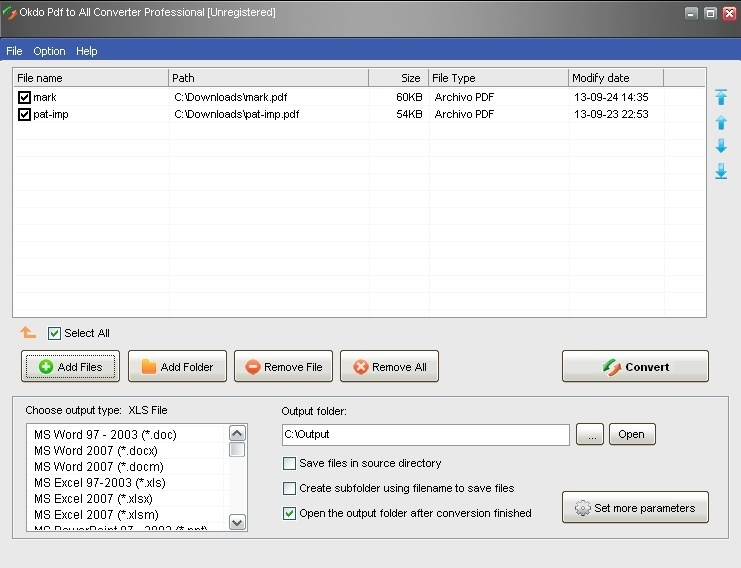Disable Open the output folder after conversion
This screenshot has height=568, width=741.
pyautogui.click(x=289, y=513)
